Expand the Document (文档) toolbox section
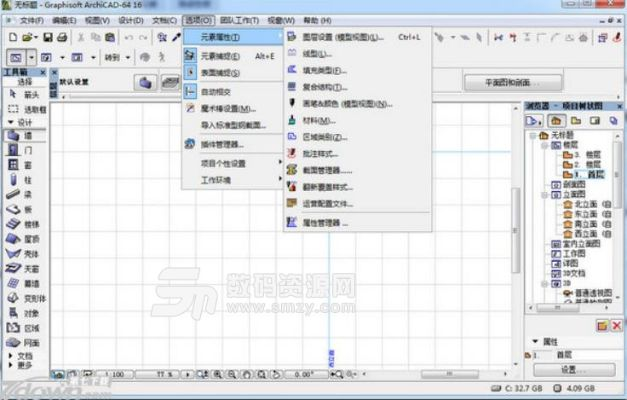This screenshot has height=400, width=627. tap(11, 355)
